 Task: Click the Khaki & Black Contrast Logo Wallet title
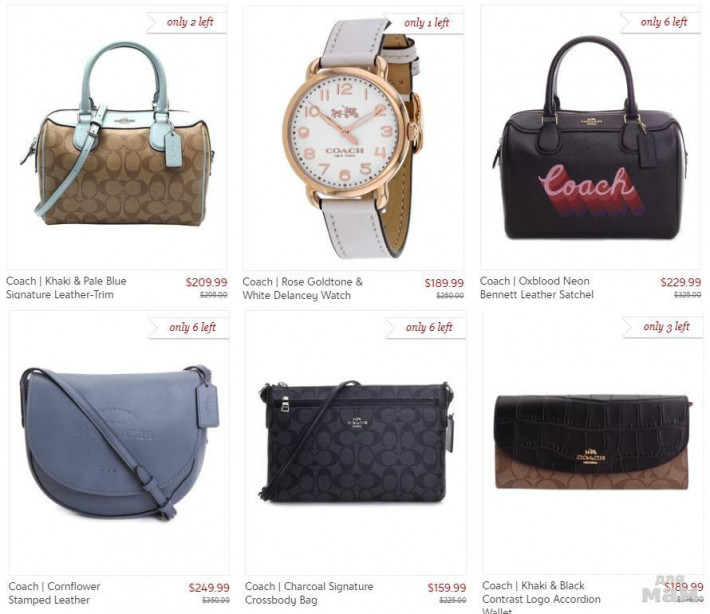tap(541, 598)
